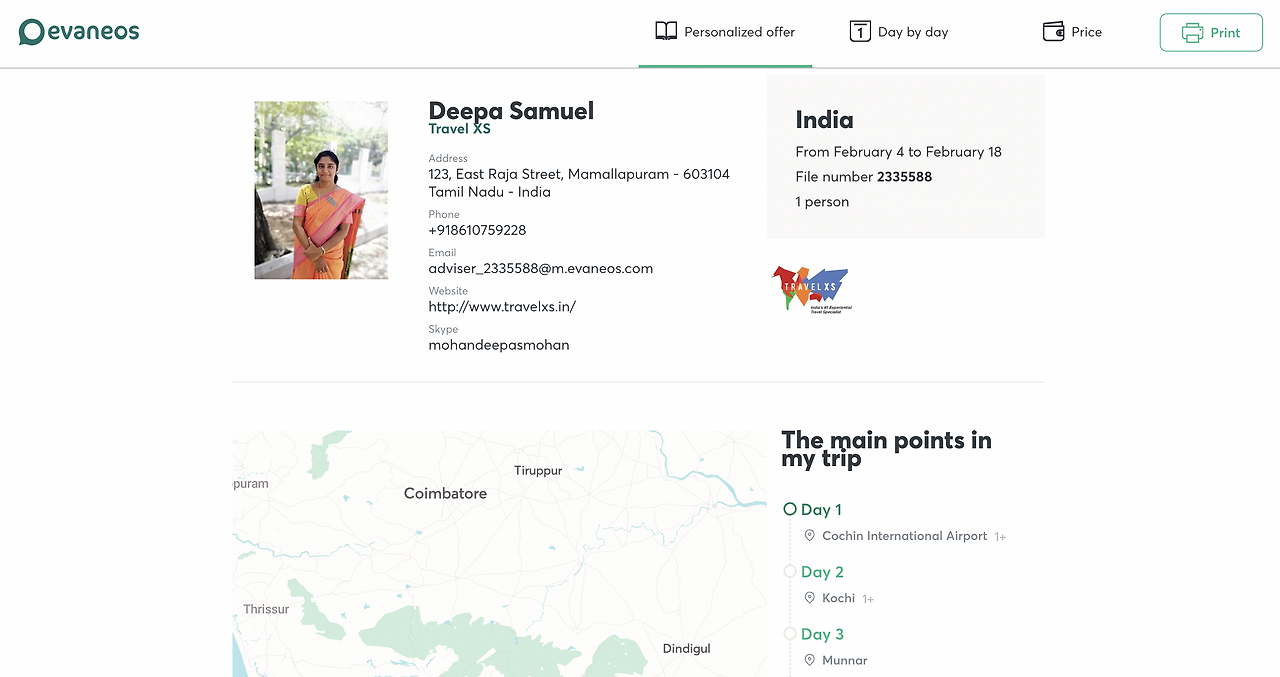This screenshot has width=1280, height=677.
Task: Expand the 1+ indicator after Kochi
Action: (x=868, y=599)
